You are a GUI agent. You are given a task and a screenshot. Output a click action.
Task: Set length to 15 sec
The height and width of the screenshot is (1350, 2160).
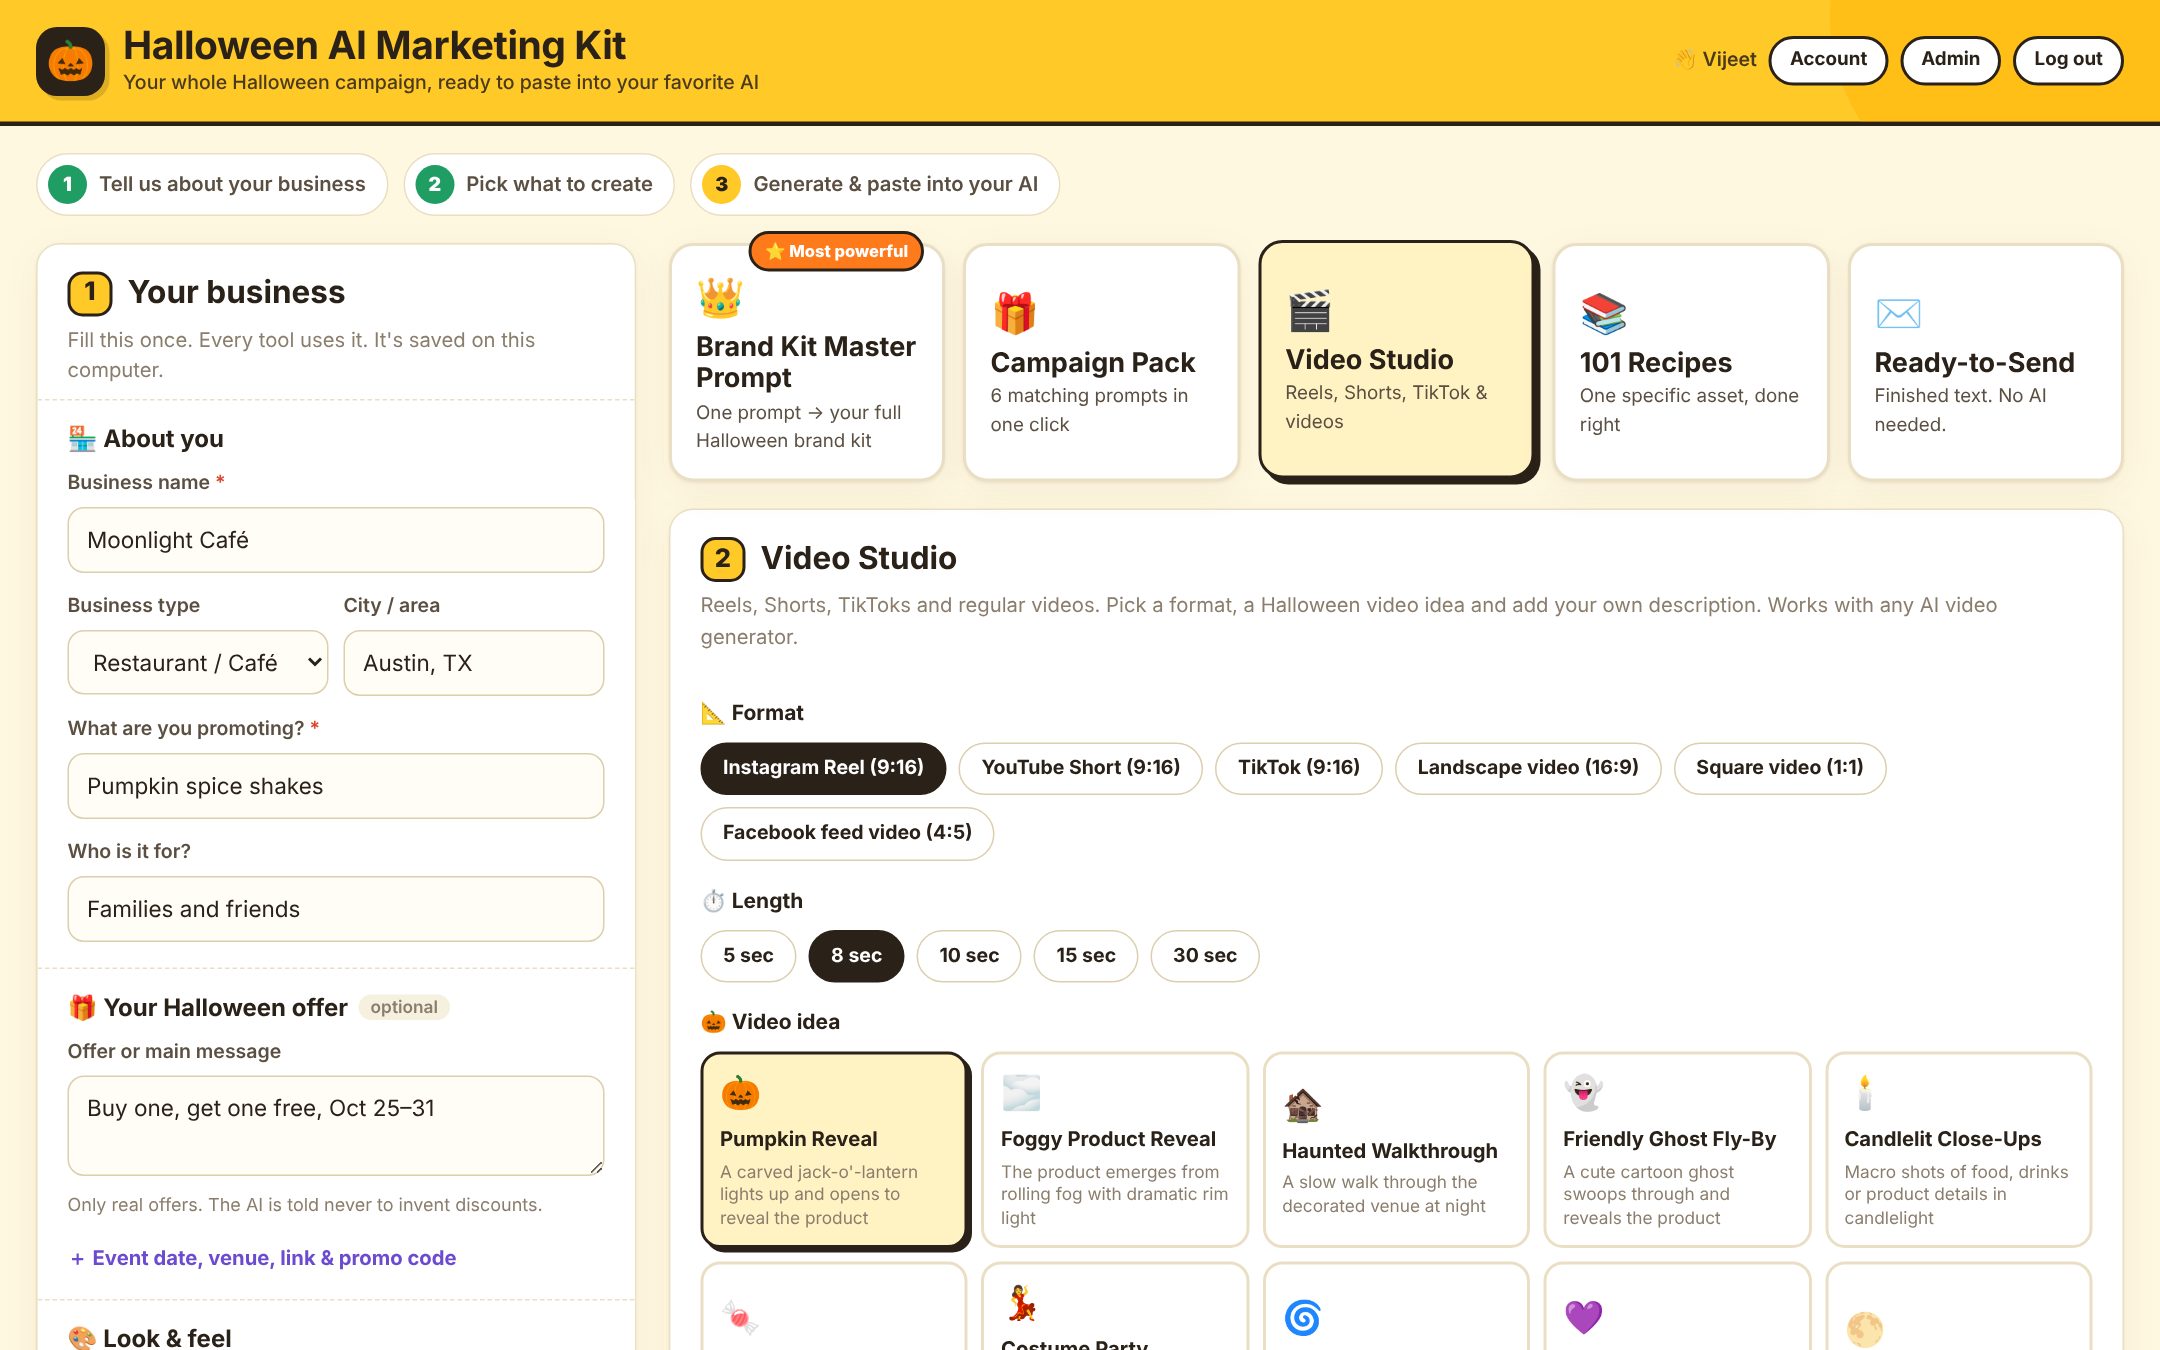1085,956
